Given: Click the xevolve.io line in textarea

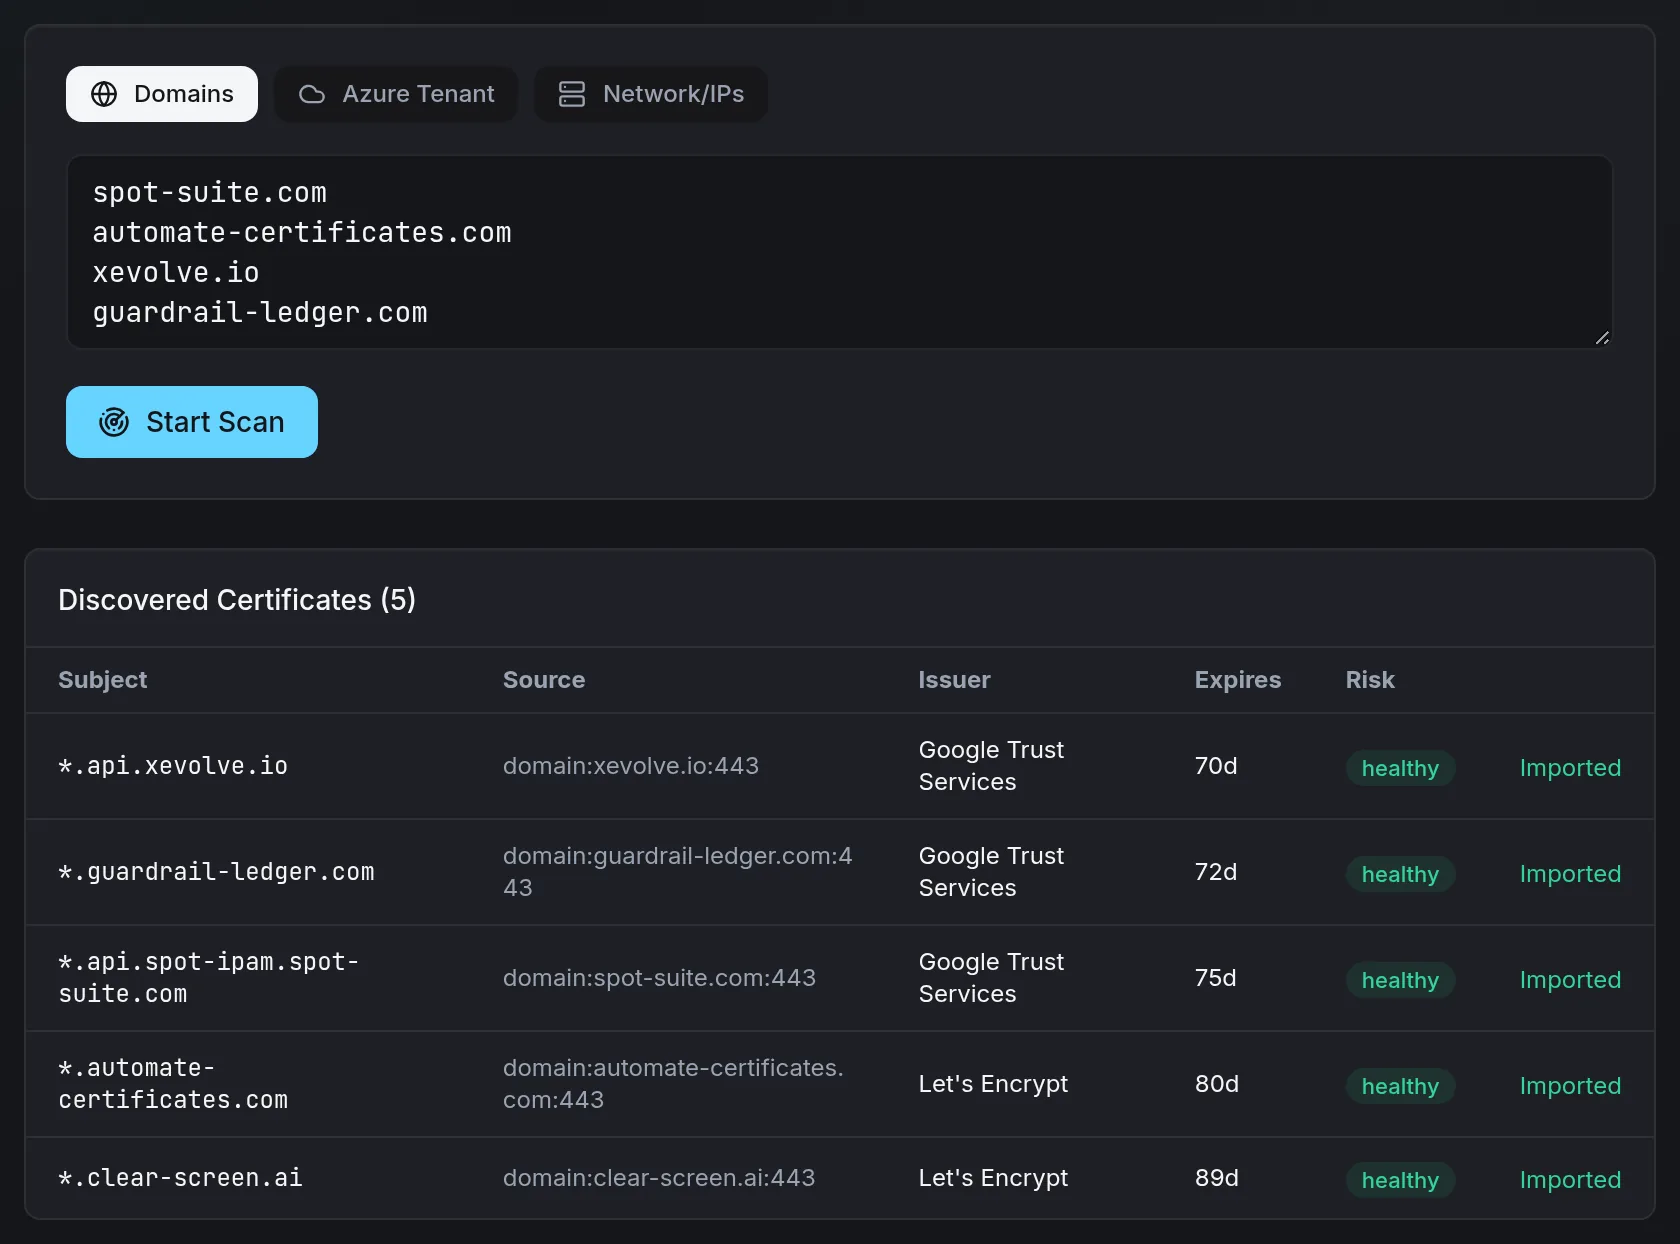Looking at the screenshot, I should (176, 272).
